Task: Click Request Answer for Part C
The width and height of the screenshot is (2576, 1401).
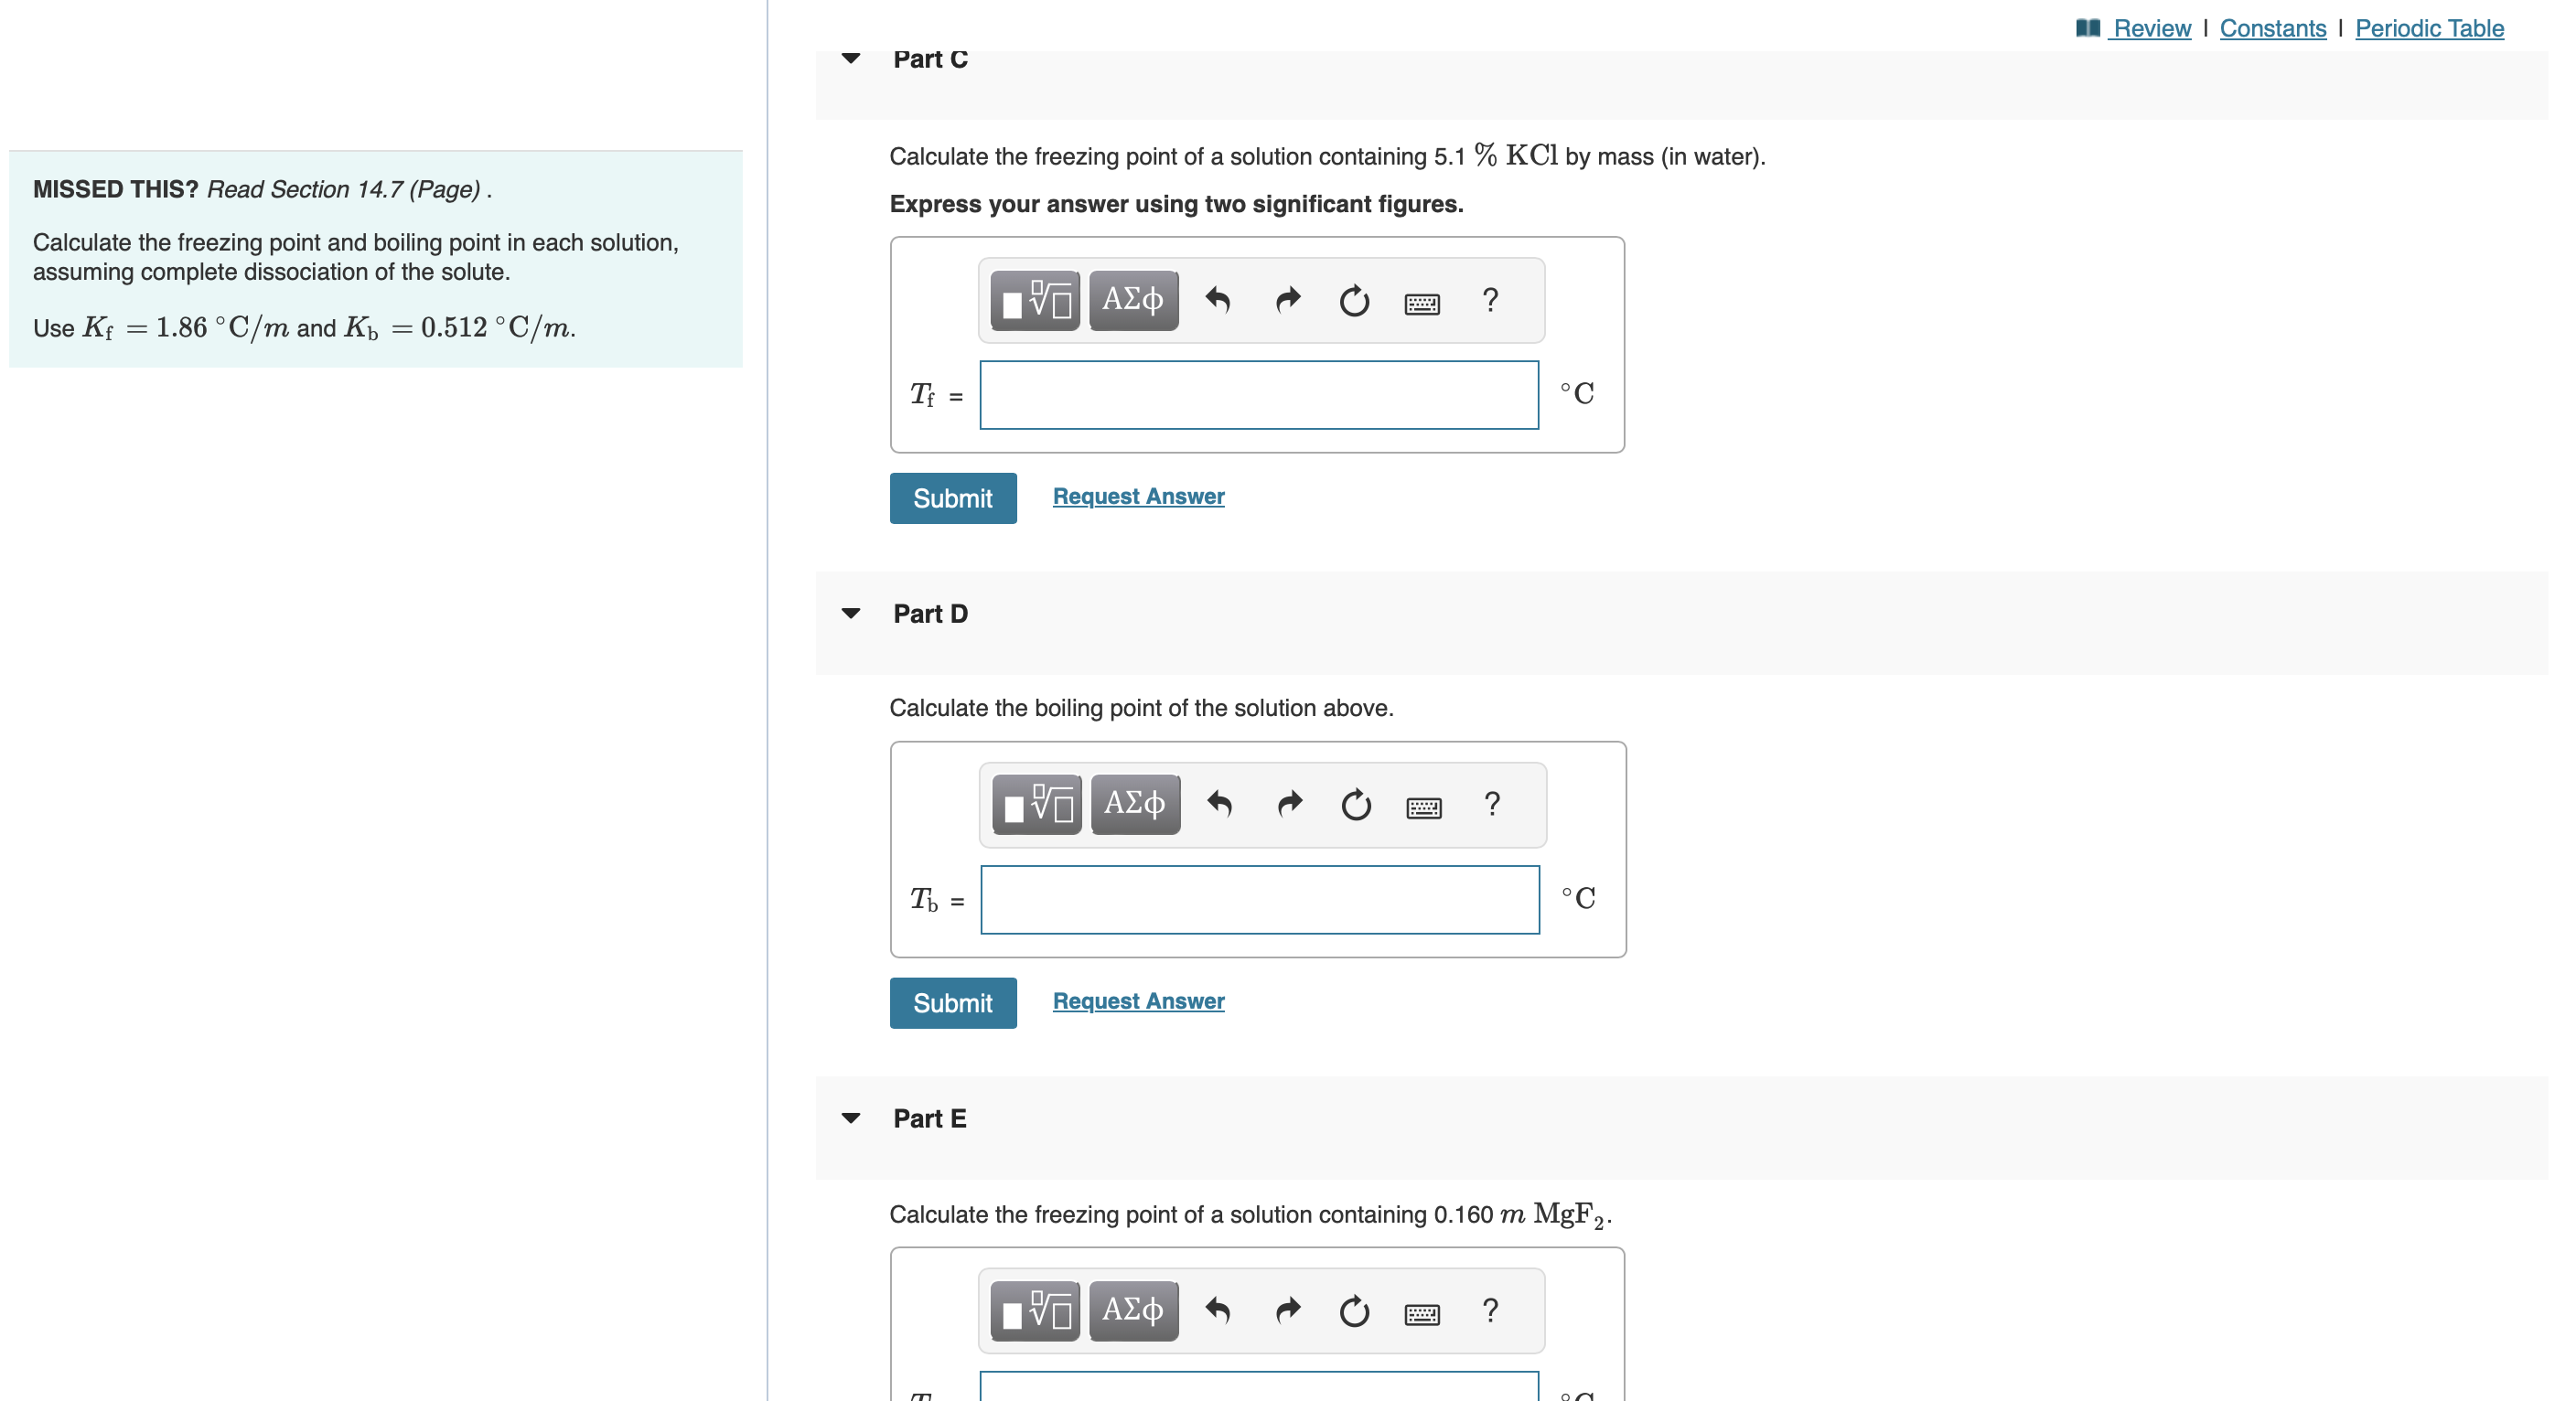Action: 1137,496
